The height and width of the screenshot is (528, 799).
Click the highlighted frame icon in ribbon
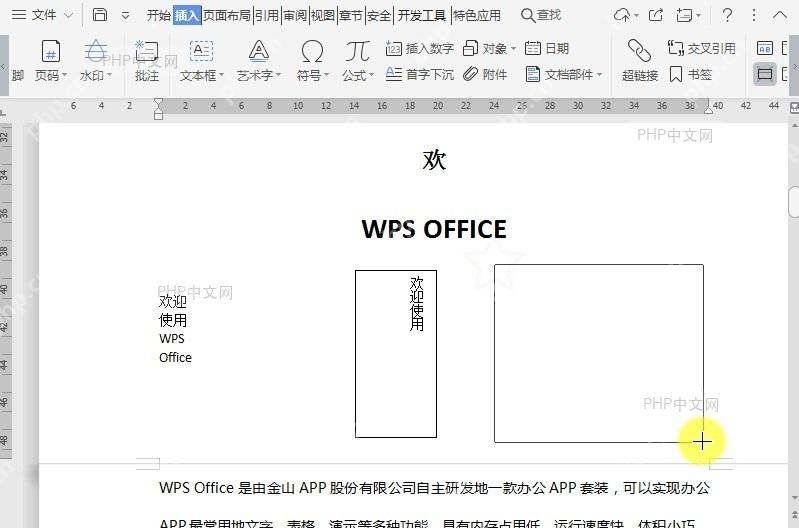point(765,74)
